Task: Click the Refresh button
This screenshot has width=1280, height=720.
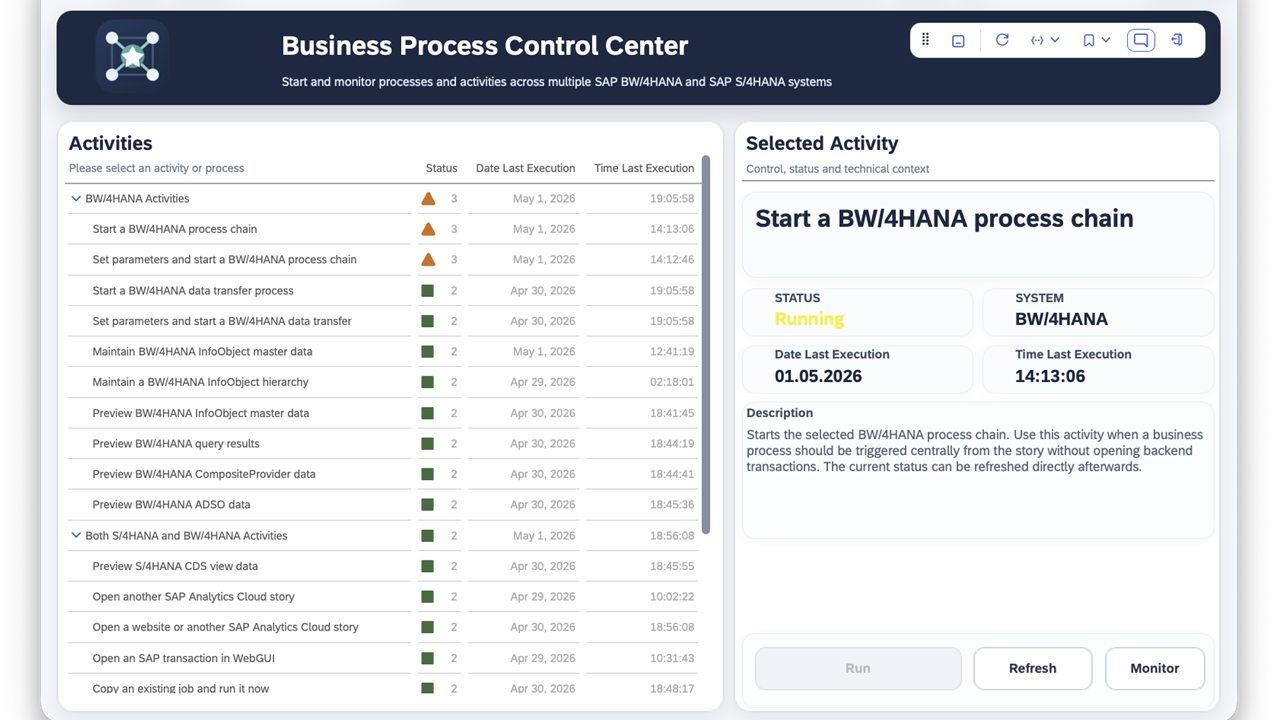Action: 1033,668
